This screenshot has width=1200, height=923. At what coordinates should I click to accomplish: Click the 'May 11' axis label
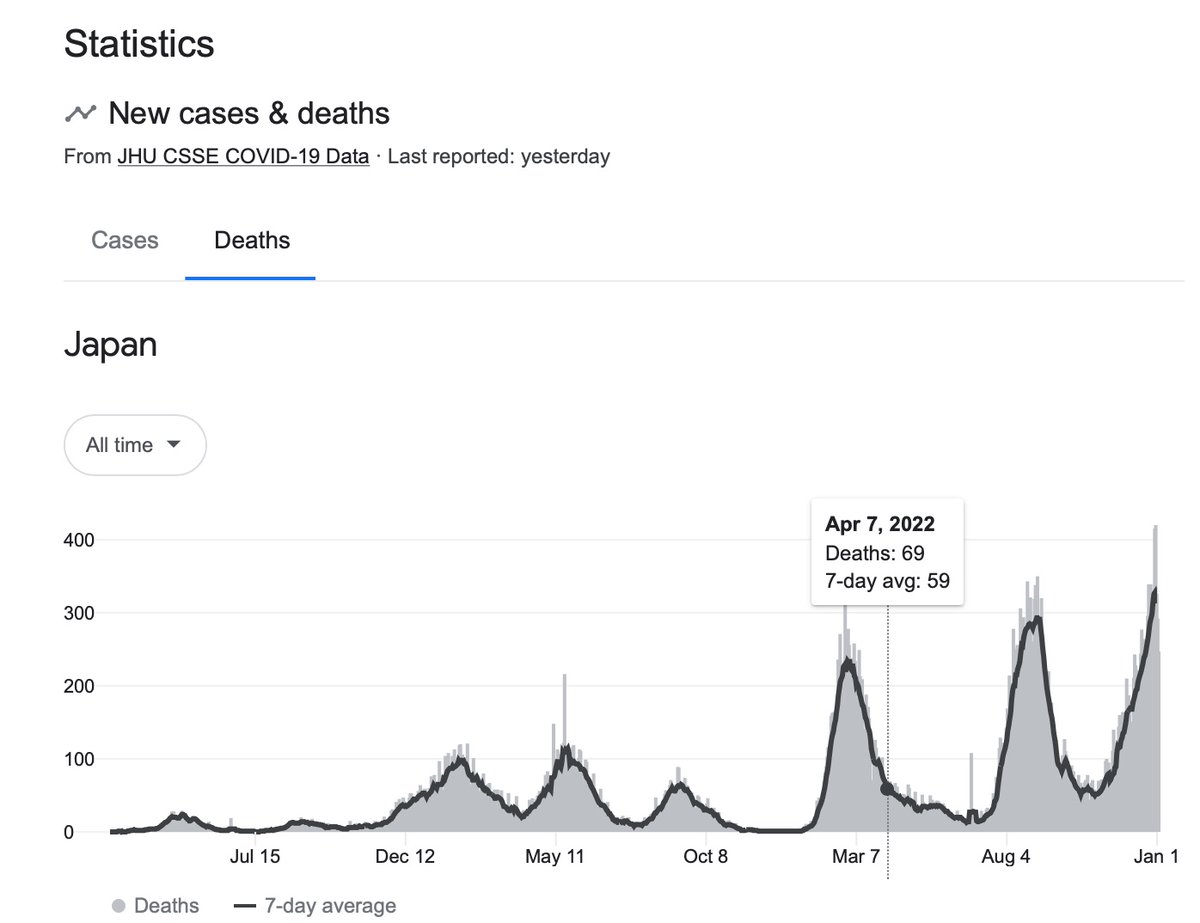click(x=554, y=857)
